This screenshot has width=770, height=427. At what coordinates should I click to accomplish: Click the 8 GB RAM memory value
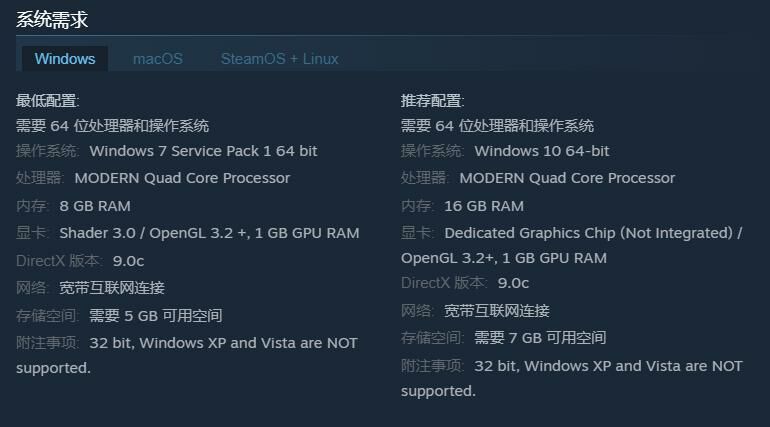click(x=95, y=206)
